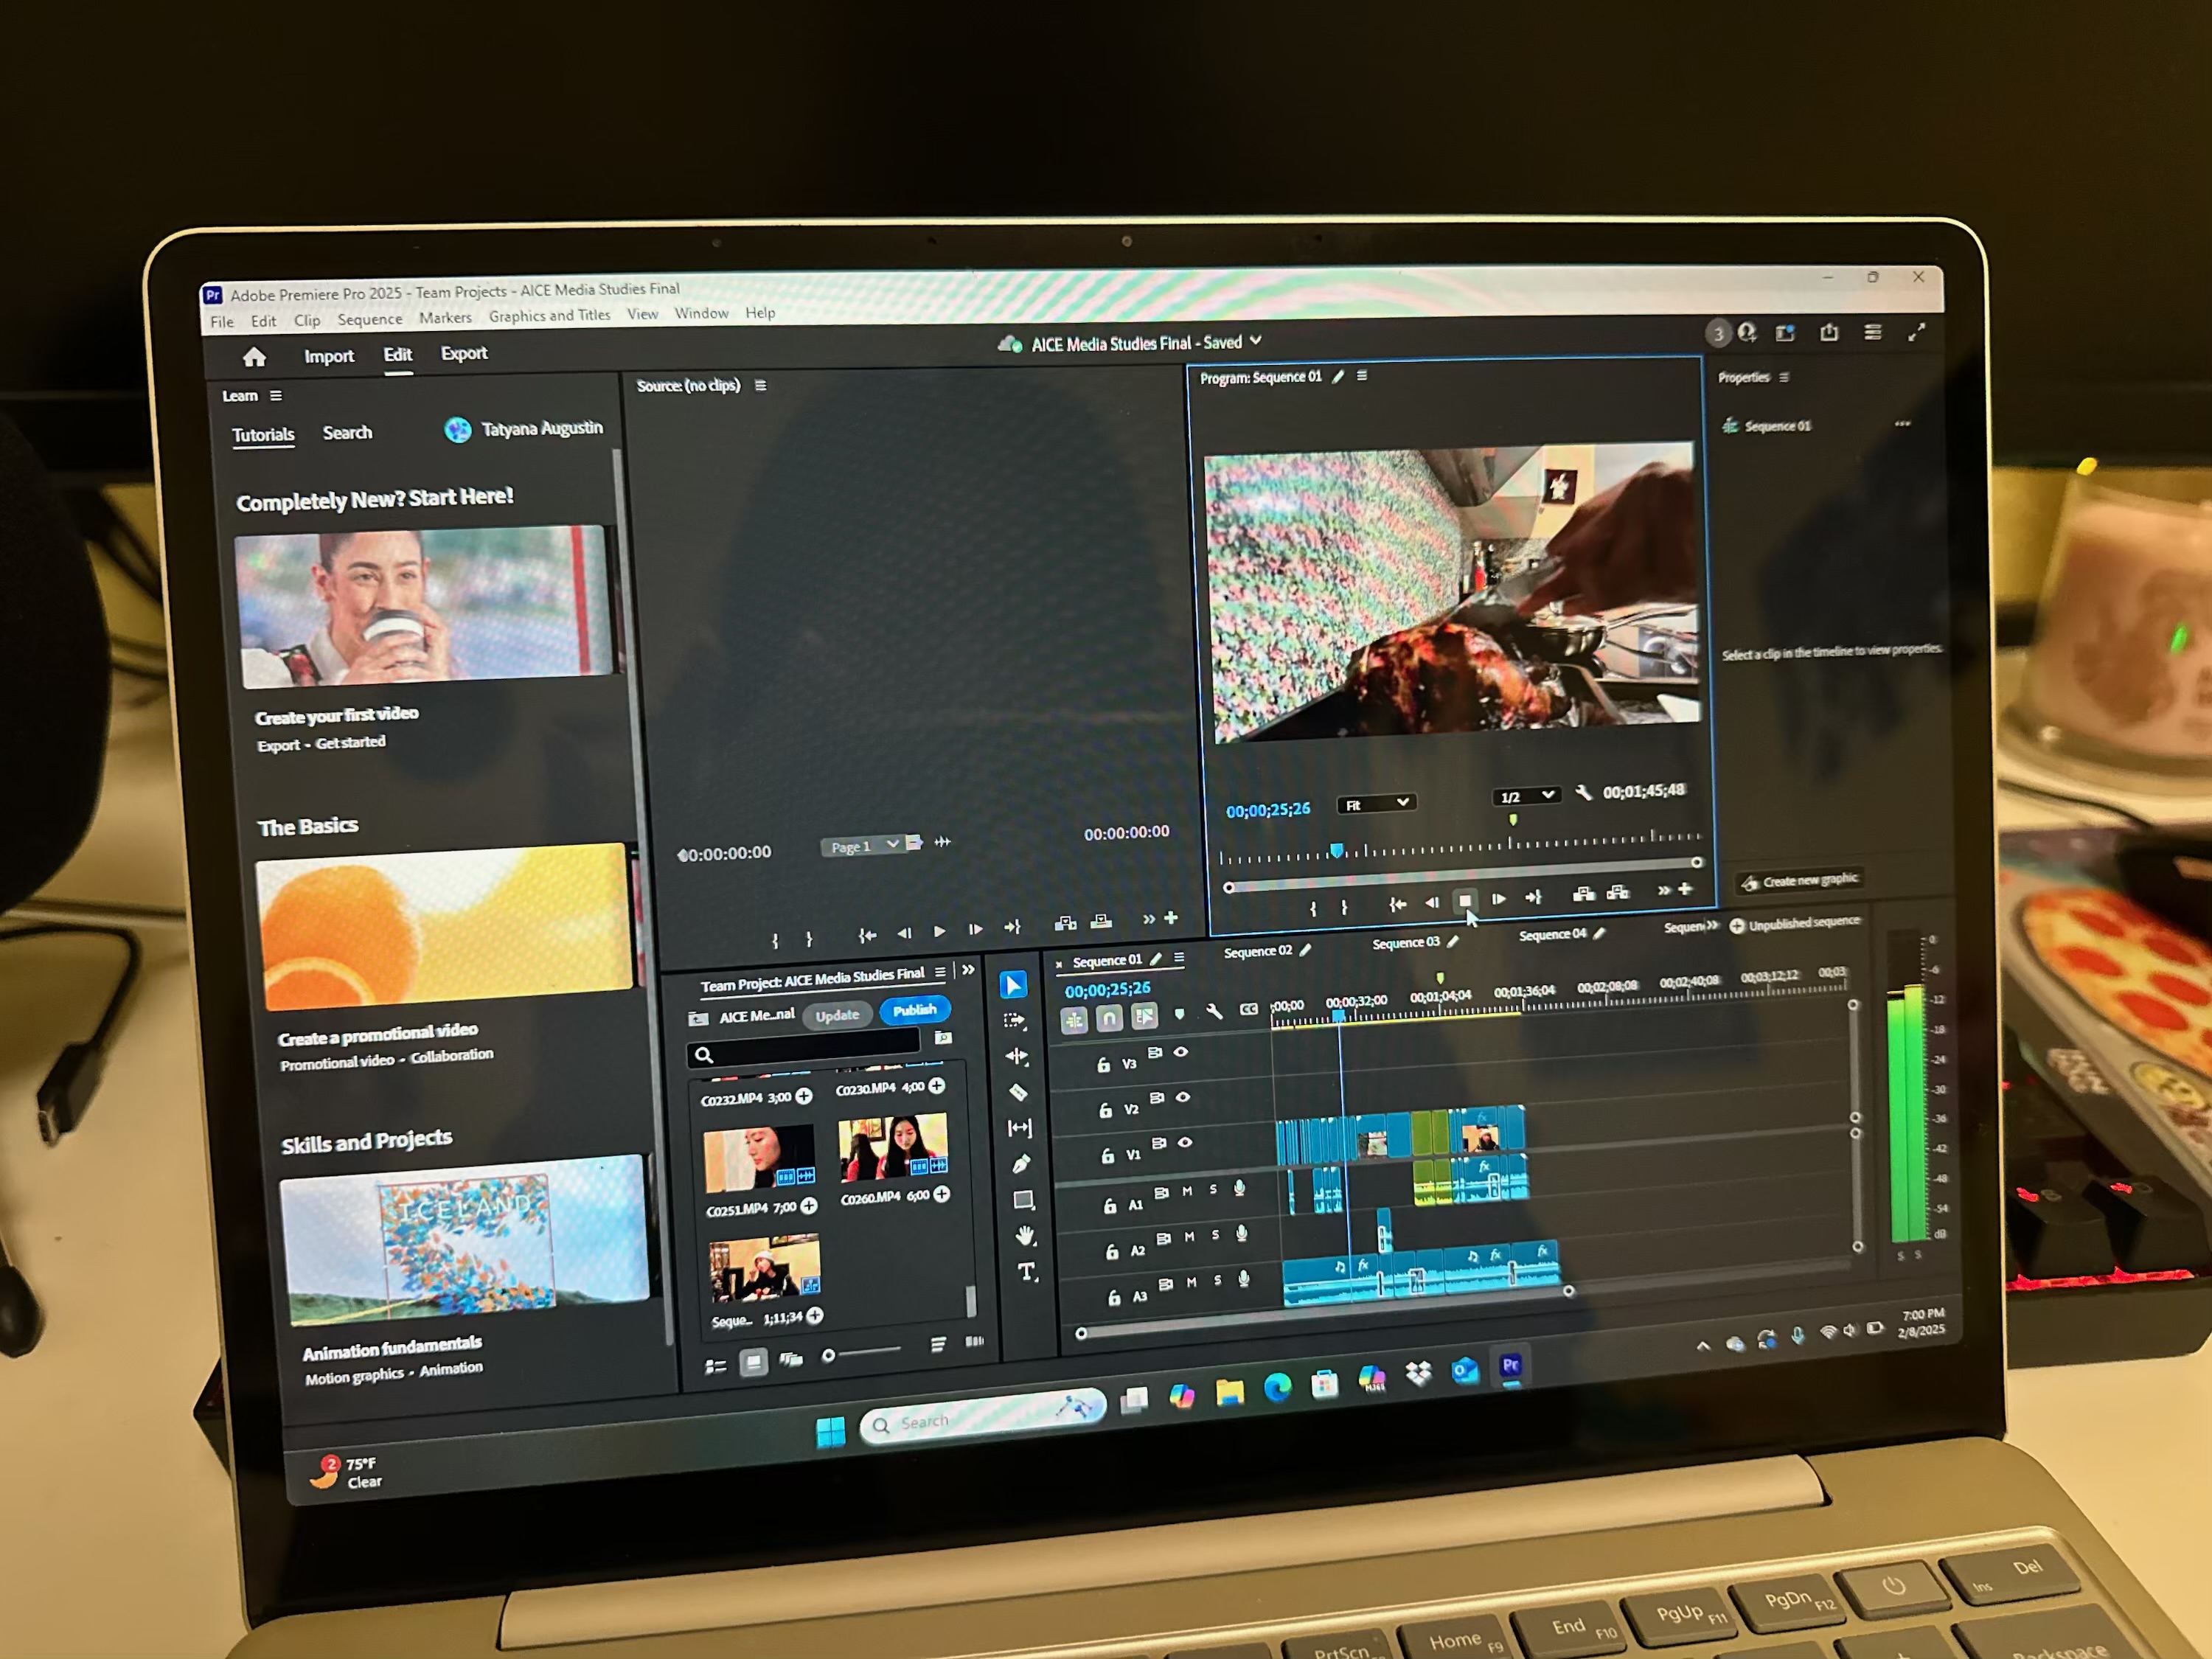Toggle Snap in timeline magnet icon
This screenshot has height=1659, width=2212.
(1108, 1018)
